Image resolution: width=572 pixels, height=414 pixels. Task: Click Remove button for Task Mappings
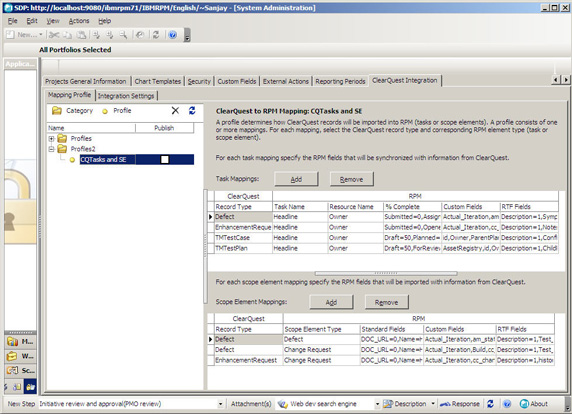[352, 179]
